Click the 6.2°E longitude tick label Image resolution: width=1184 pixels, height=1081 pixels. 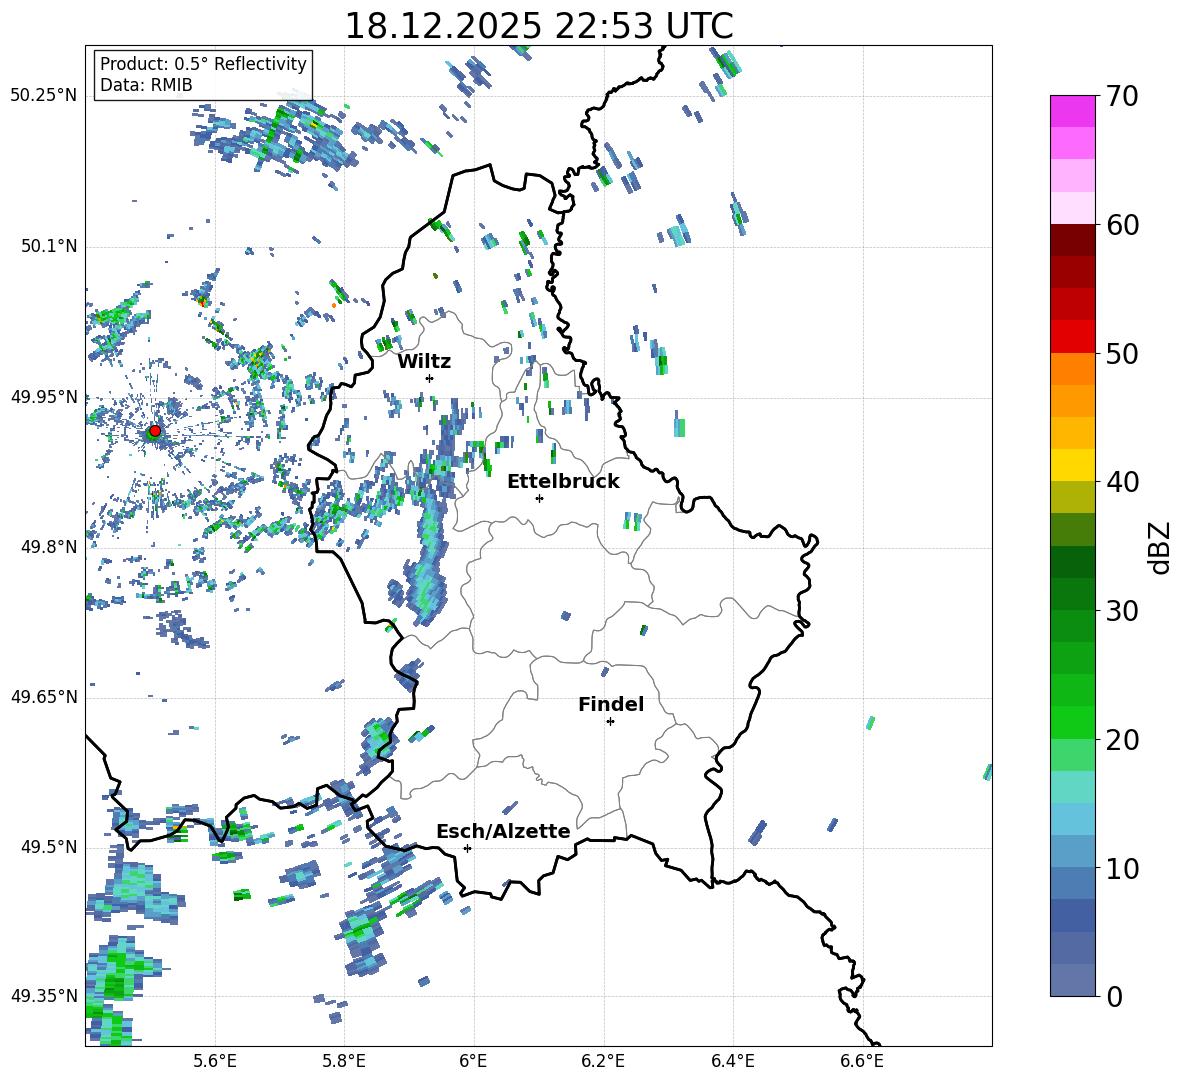coord(603,1059)
